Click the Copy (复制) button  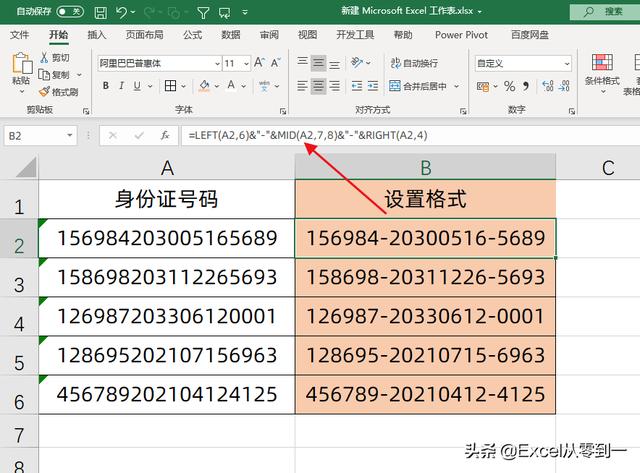pos(55,75)
